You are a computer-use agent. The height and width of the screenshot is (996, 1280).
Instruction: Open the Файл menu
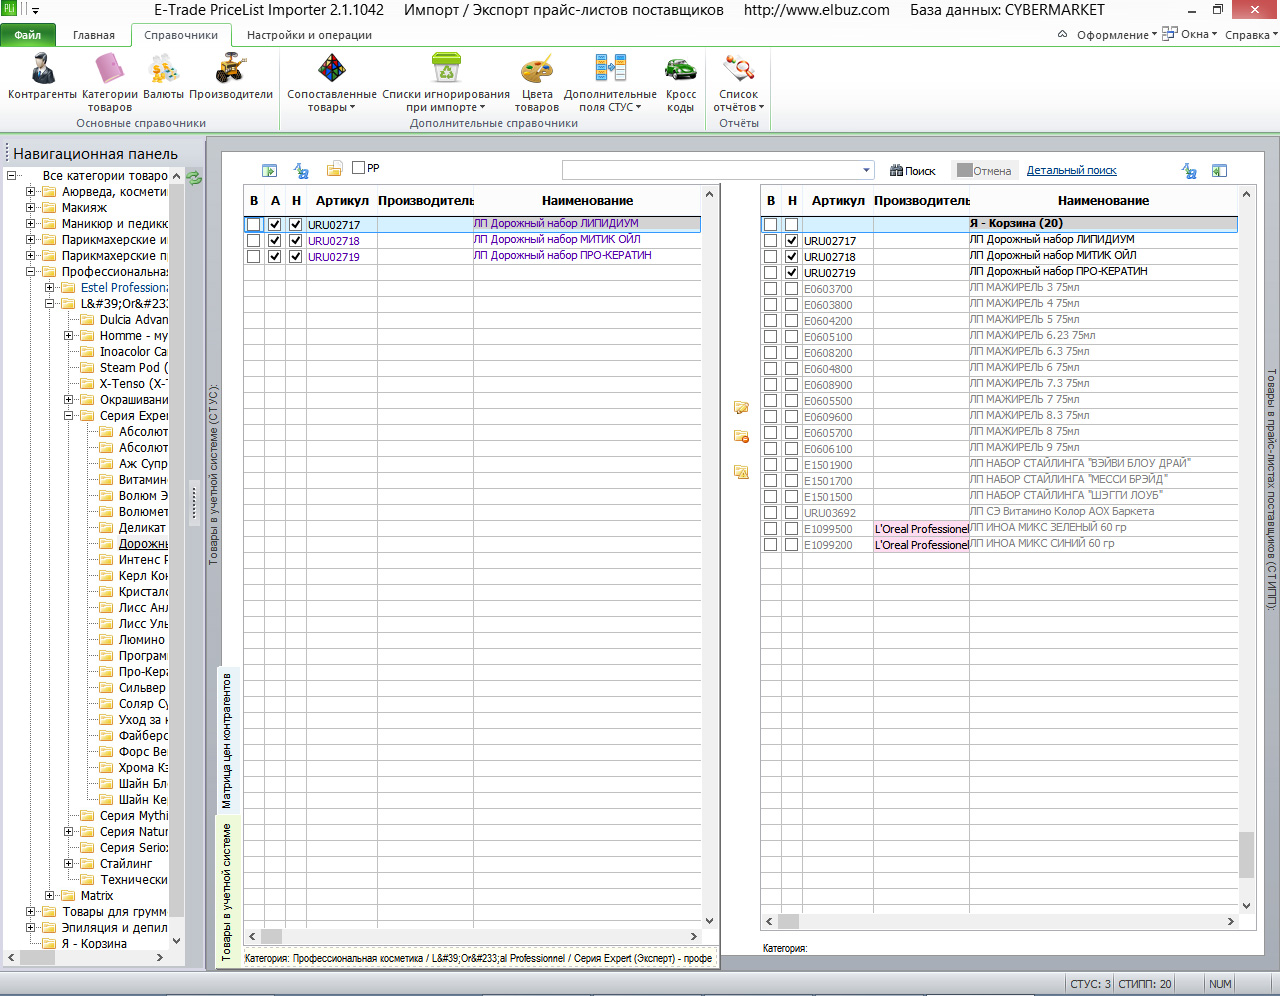(x=28, y=35)
